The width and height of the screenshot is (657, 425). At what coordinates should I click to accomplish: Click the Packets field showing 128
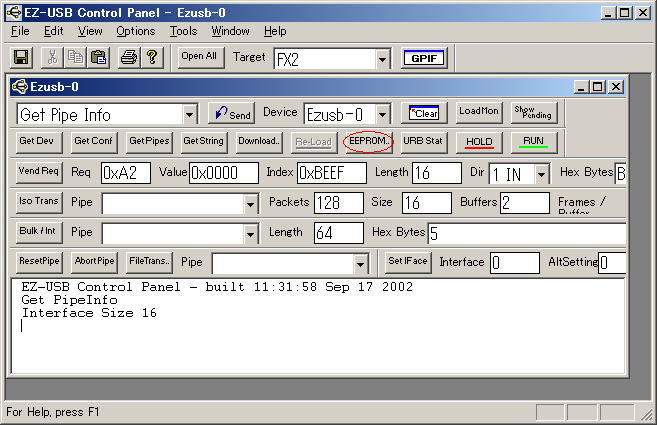point(339,203)
